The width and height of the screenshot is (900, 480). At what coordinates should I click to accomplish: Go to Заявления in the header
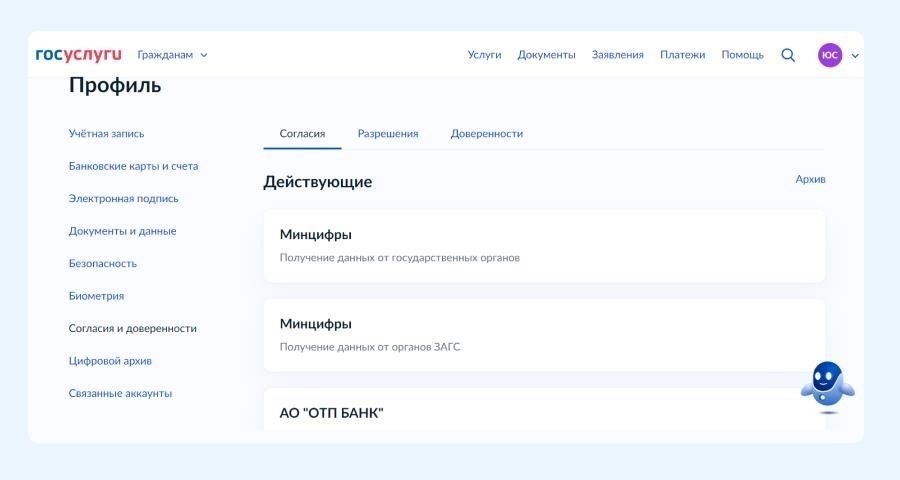pyautogui.click(x=617, y=55)
